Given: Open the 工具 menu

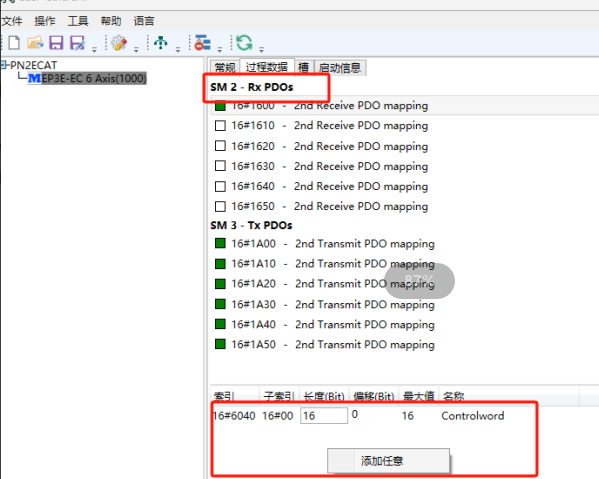Looking at the screenshot, I should [78, 21].
